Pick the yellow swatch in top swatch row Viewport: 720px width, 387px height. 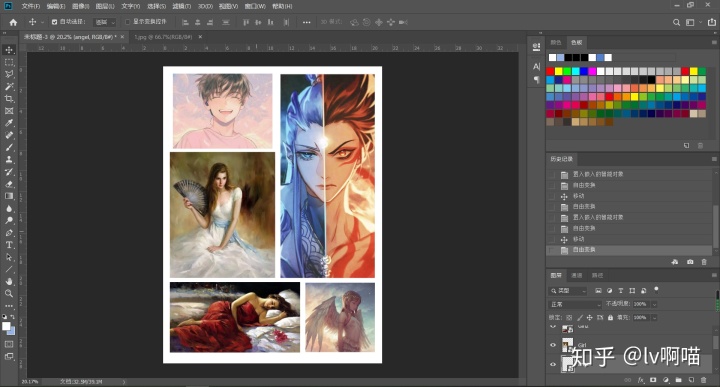(559, 71)
